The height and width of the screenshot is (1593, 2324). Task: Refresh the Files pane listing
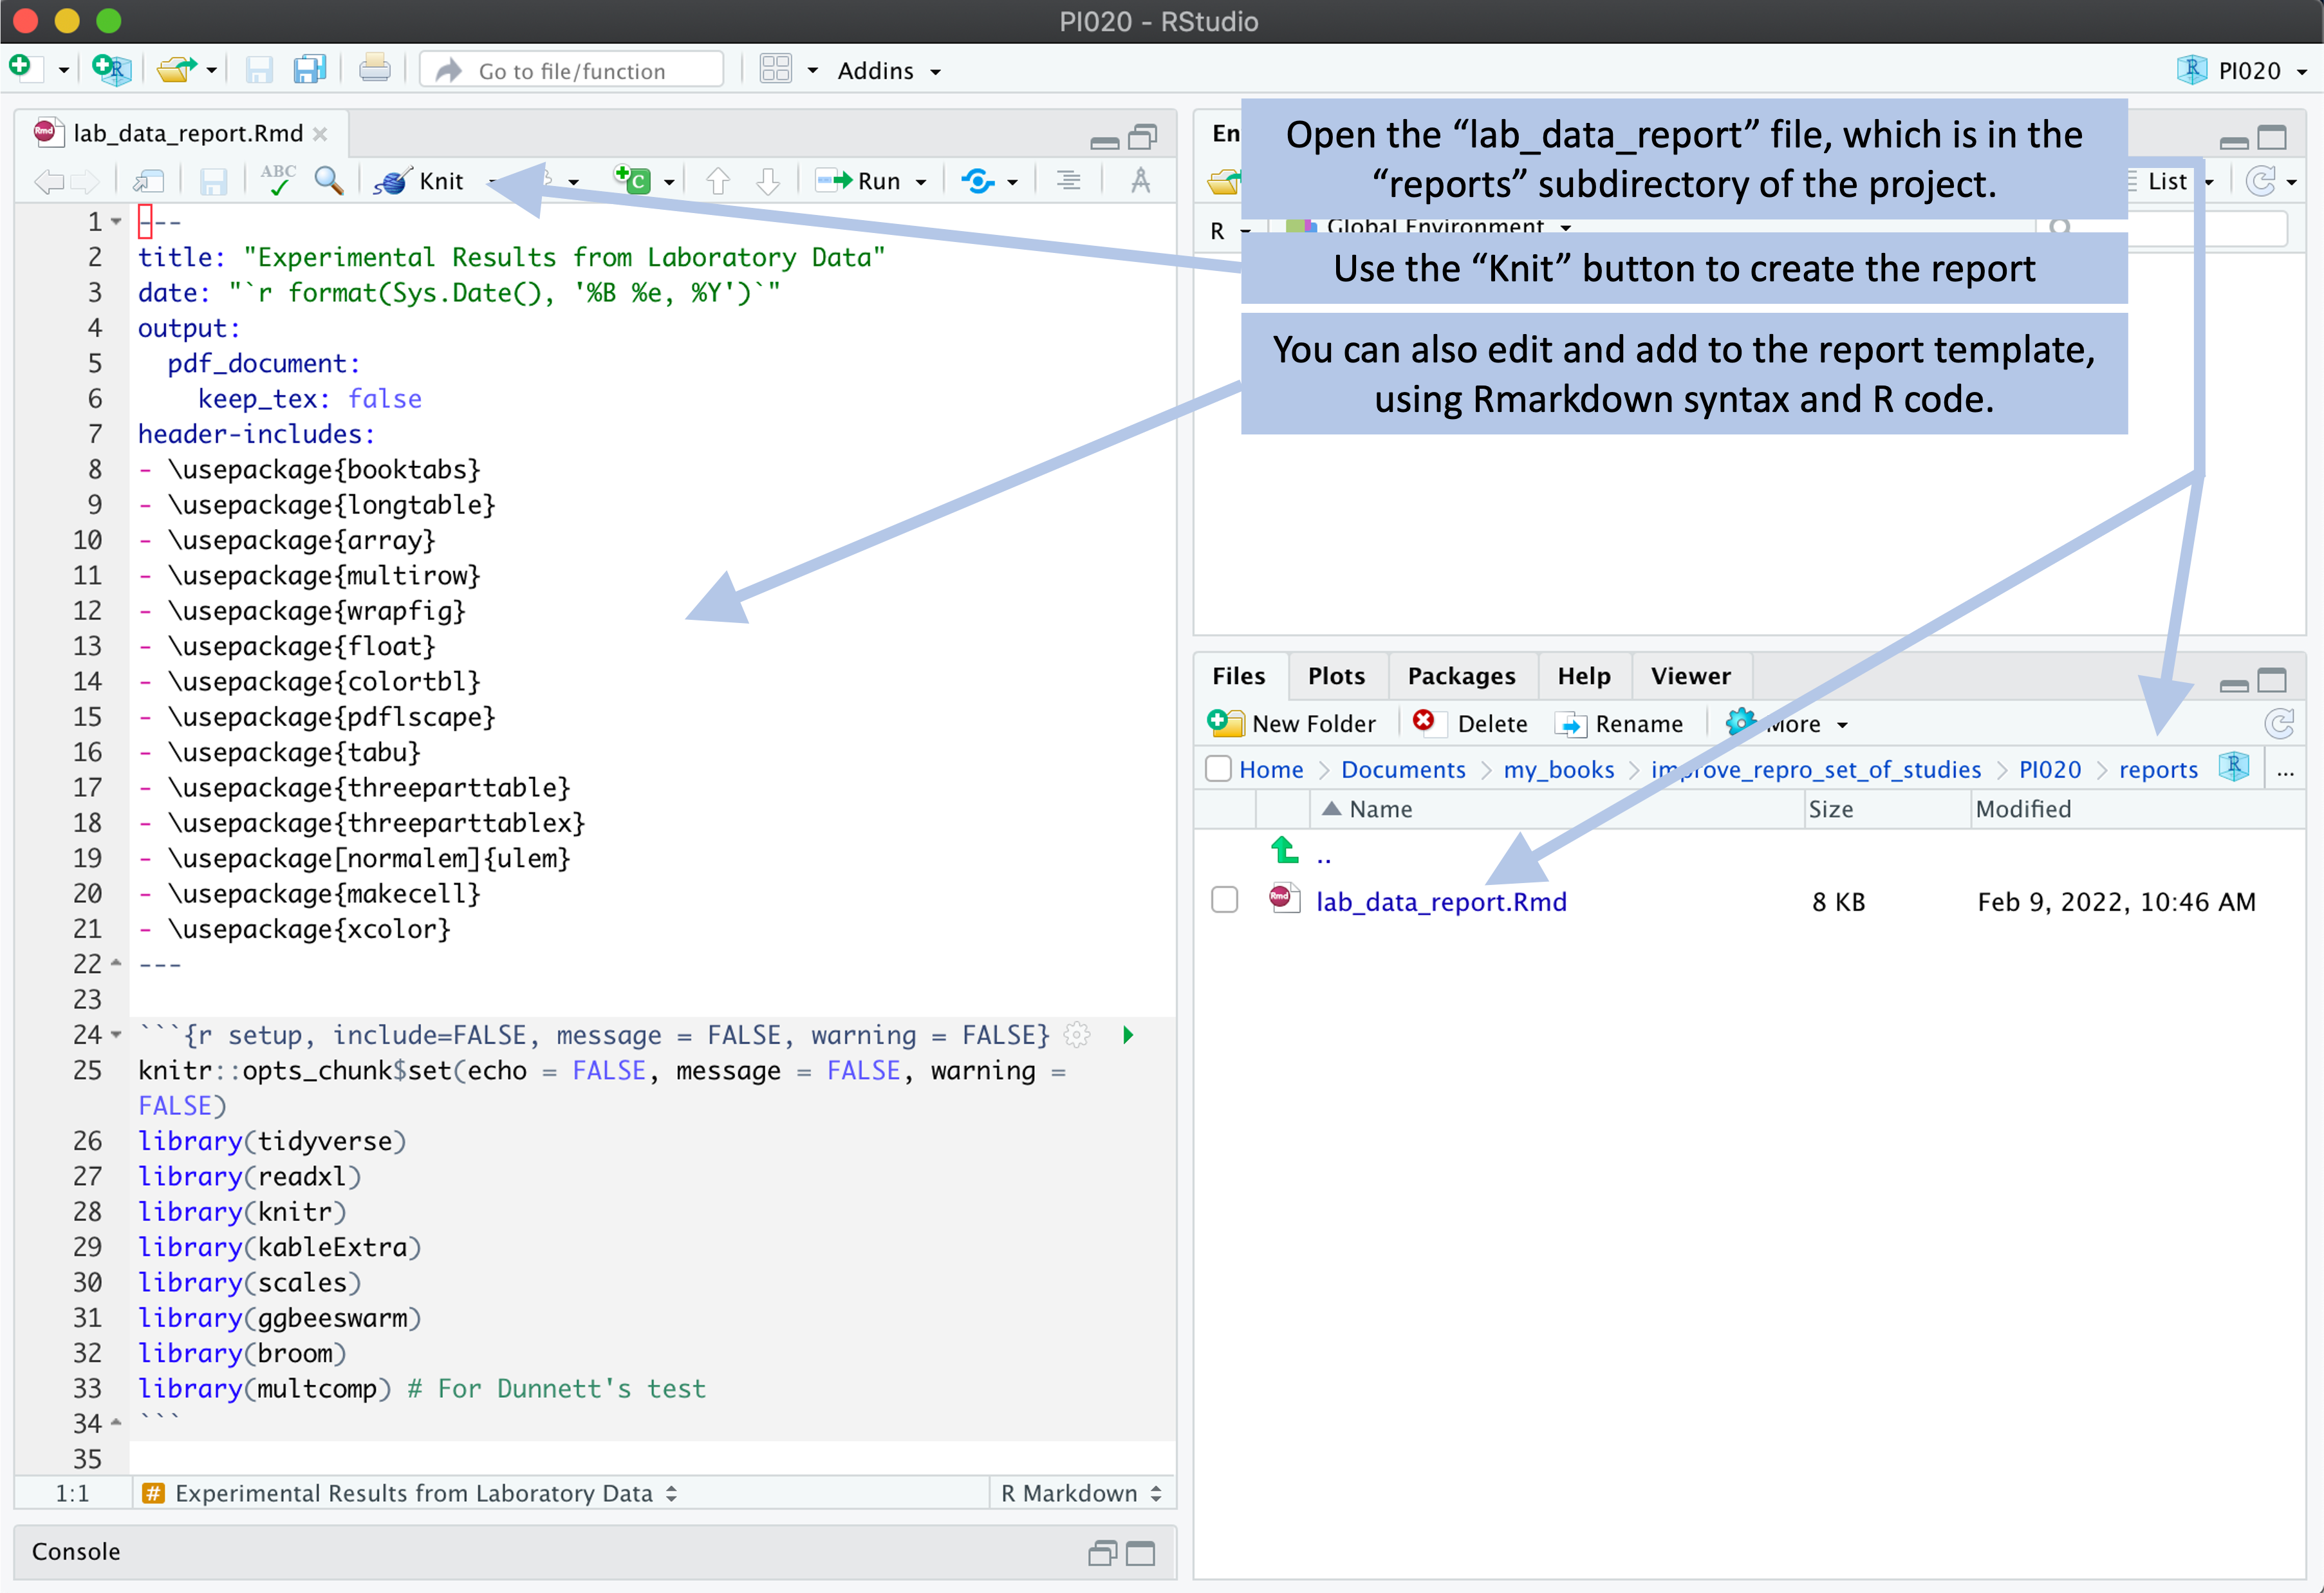2279,724
